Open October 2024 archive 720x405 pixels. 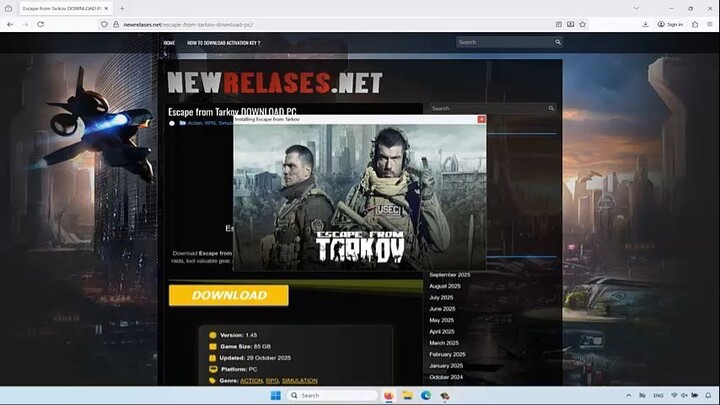446,377
